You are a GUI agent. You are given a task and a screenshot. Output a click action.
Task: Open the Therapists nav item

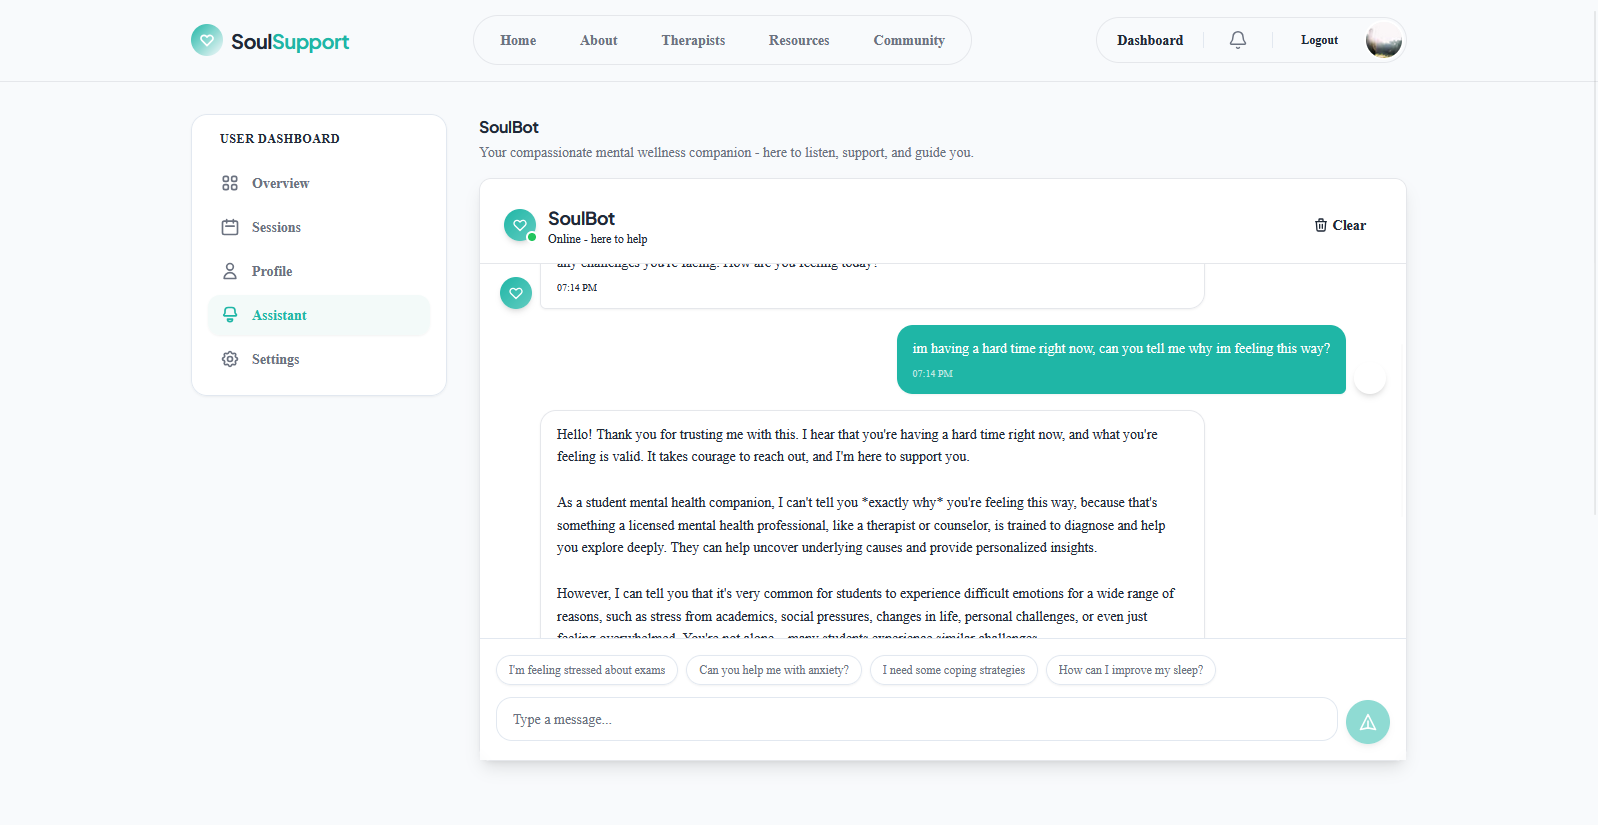[x=693, y=40]
